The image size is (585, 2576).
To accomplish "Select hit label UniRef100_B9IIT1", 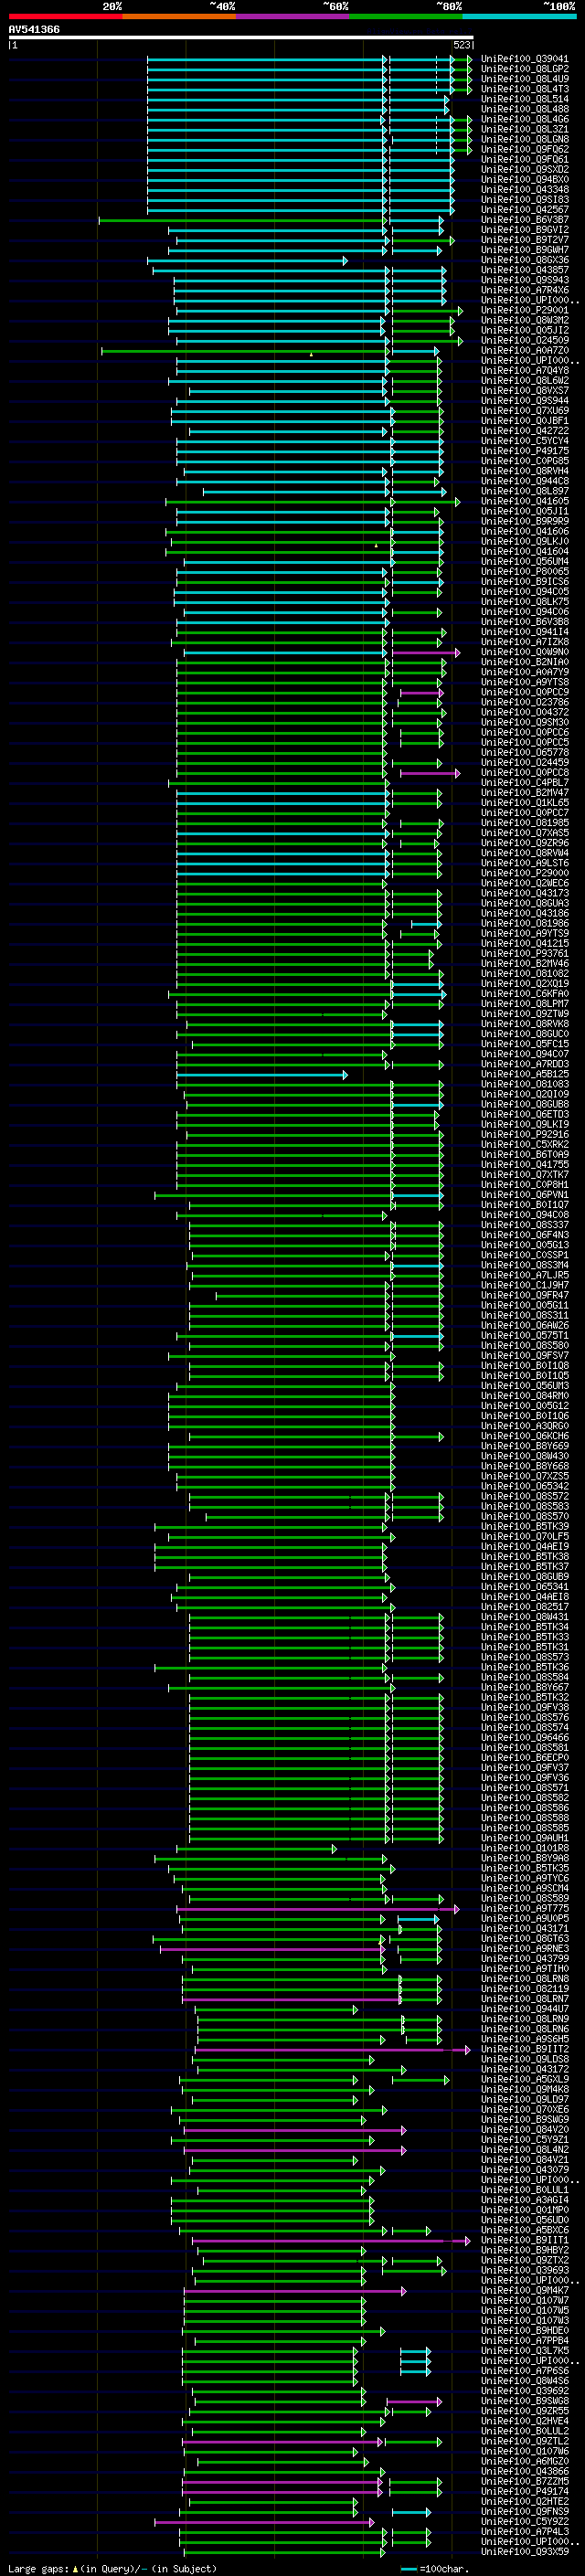I will pyautogui.click(x=525, y=2240).
